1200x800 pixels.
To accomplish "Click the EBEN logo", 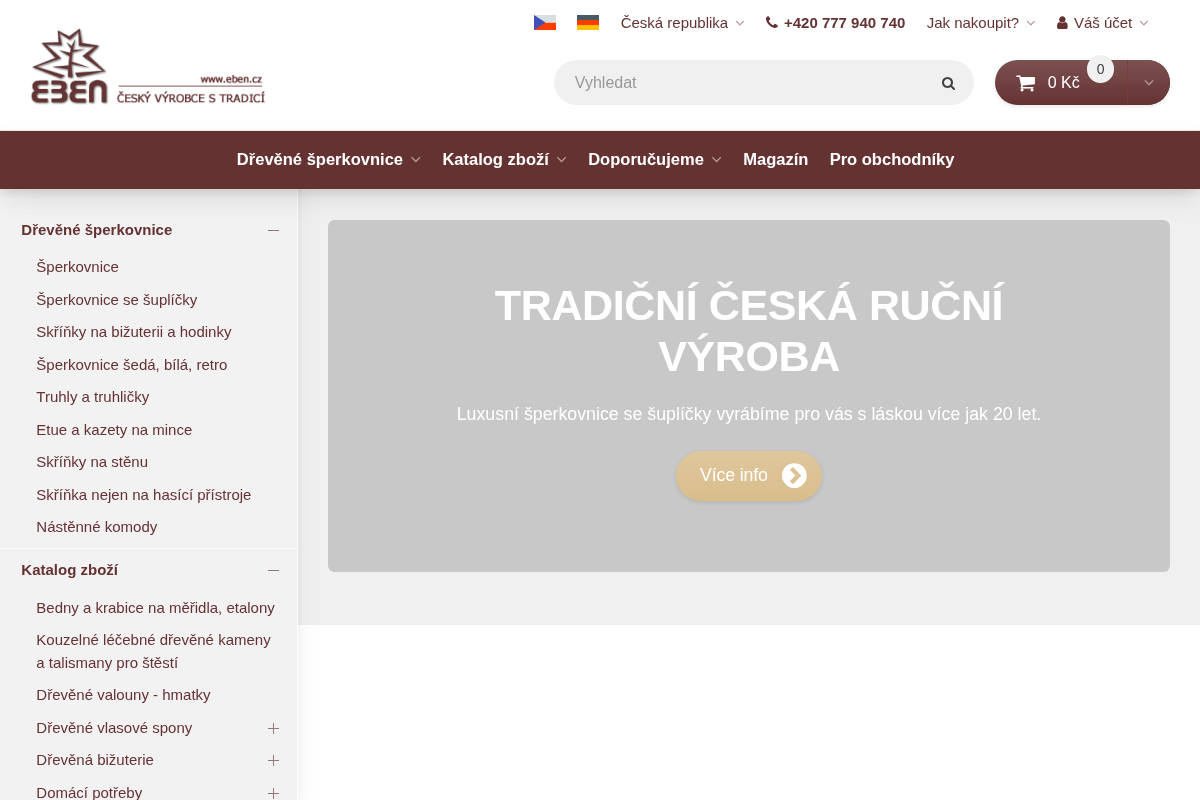I will [x=148, y=67].
